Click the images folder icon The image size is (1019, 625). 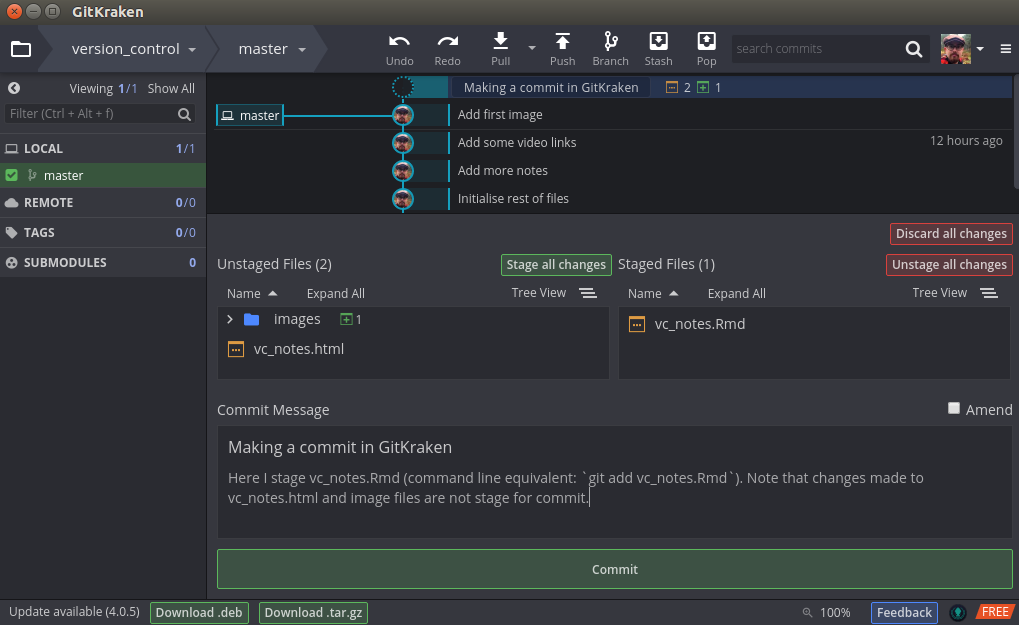click(252, 319)
